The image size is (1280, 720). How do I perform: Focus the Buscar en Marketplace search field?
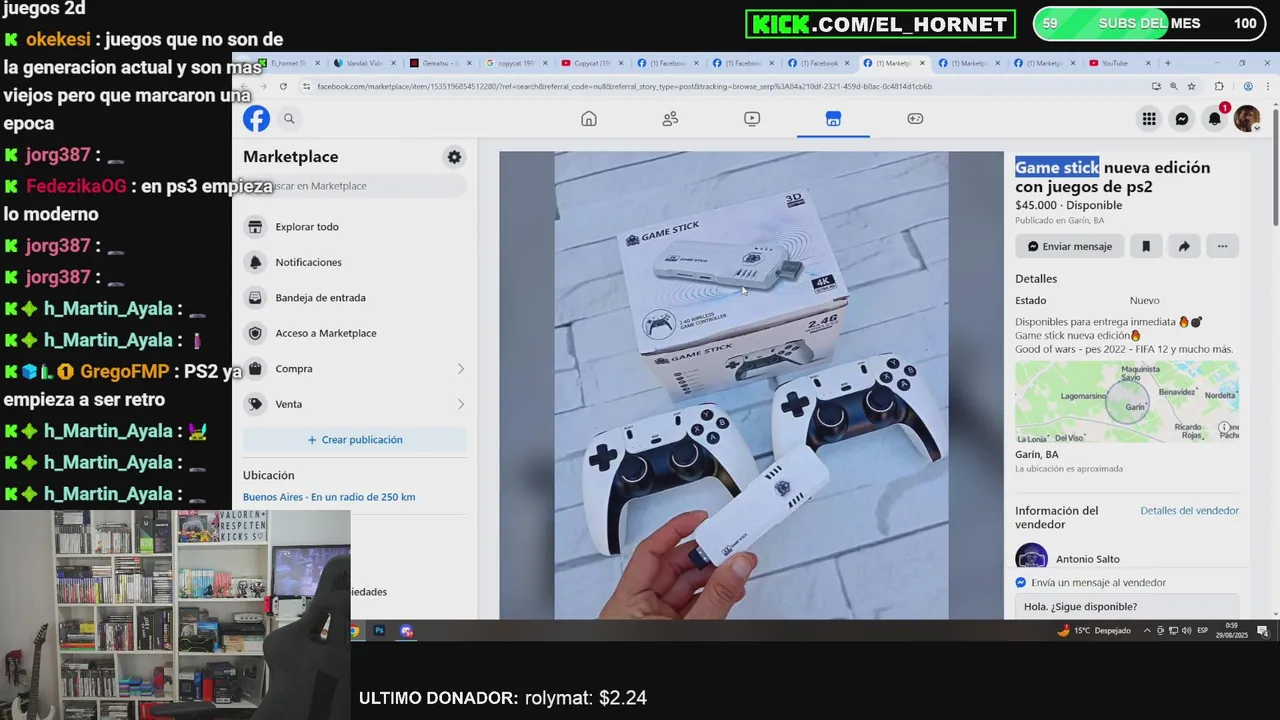[355, 186]
